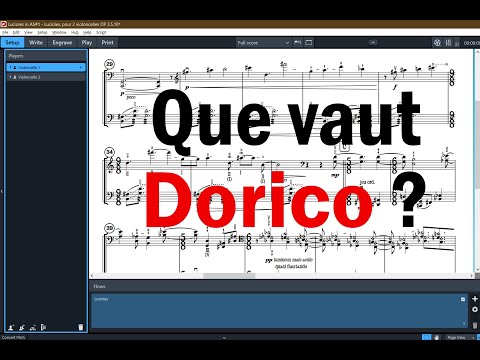Image resolution: width=480 pixels, height=360 pixels.
Task: Select the Violoncelle 1 player
Action: click(x=46, y=67)
